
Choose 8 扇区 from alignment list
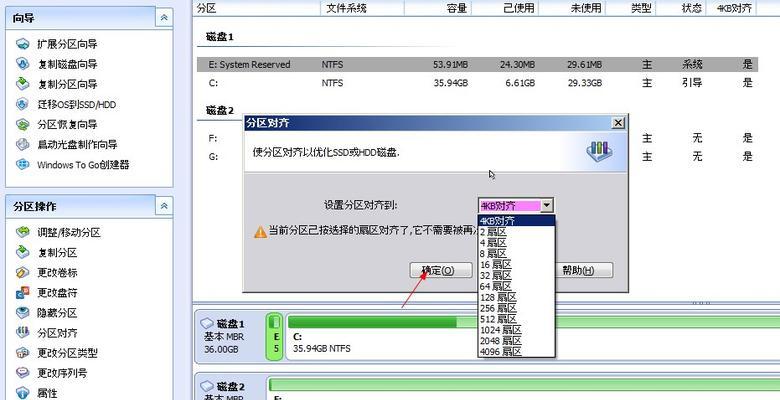pos(516,254)
